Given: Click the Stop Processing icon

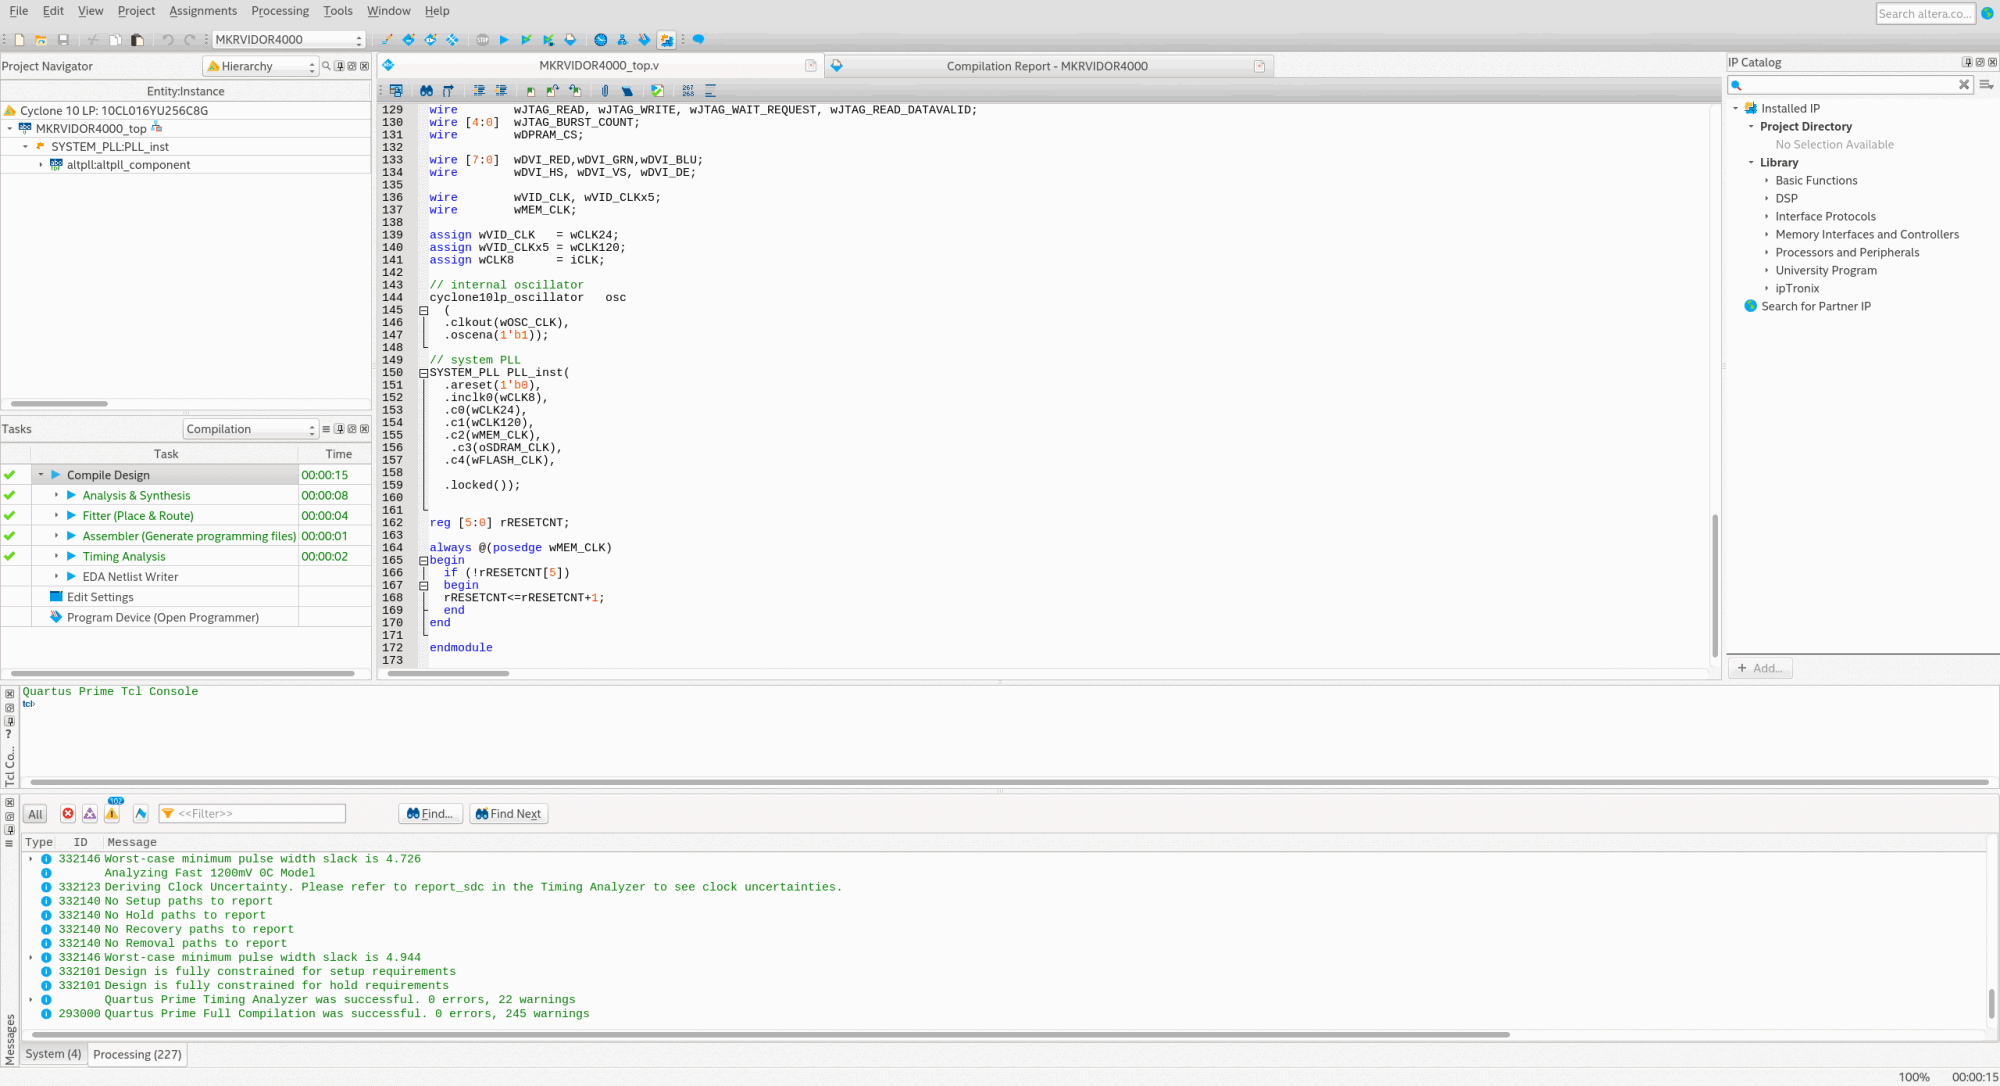Looking at the screenshot, I should [x=483, y=40].
